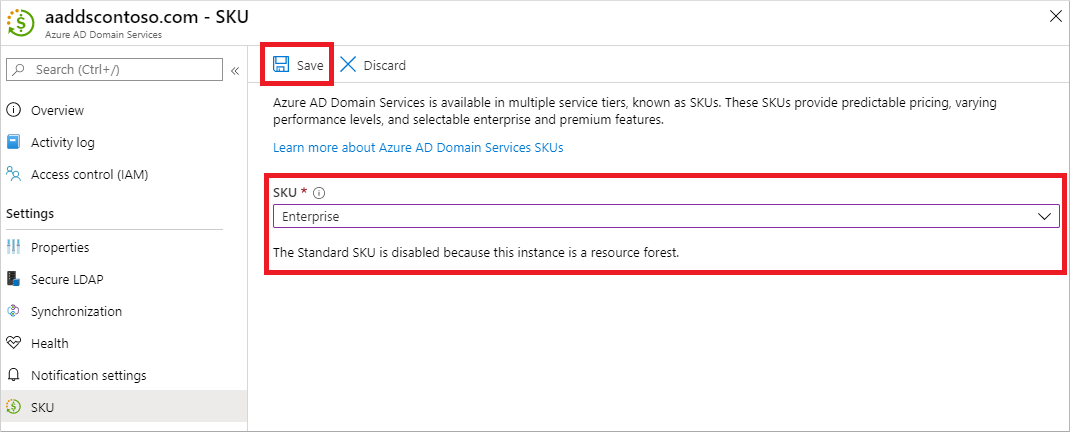Click the Properties bars icon
Screen dimensions: 1070x432
(x=14, y=247)
